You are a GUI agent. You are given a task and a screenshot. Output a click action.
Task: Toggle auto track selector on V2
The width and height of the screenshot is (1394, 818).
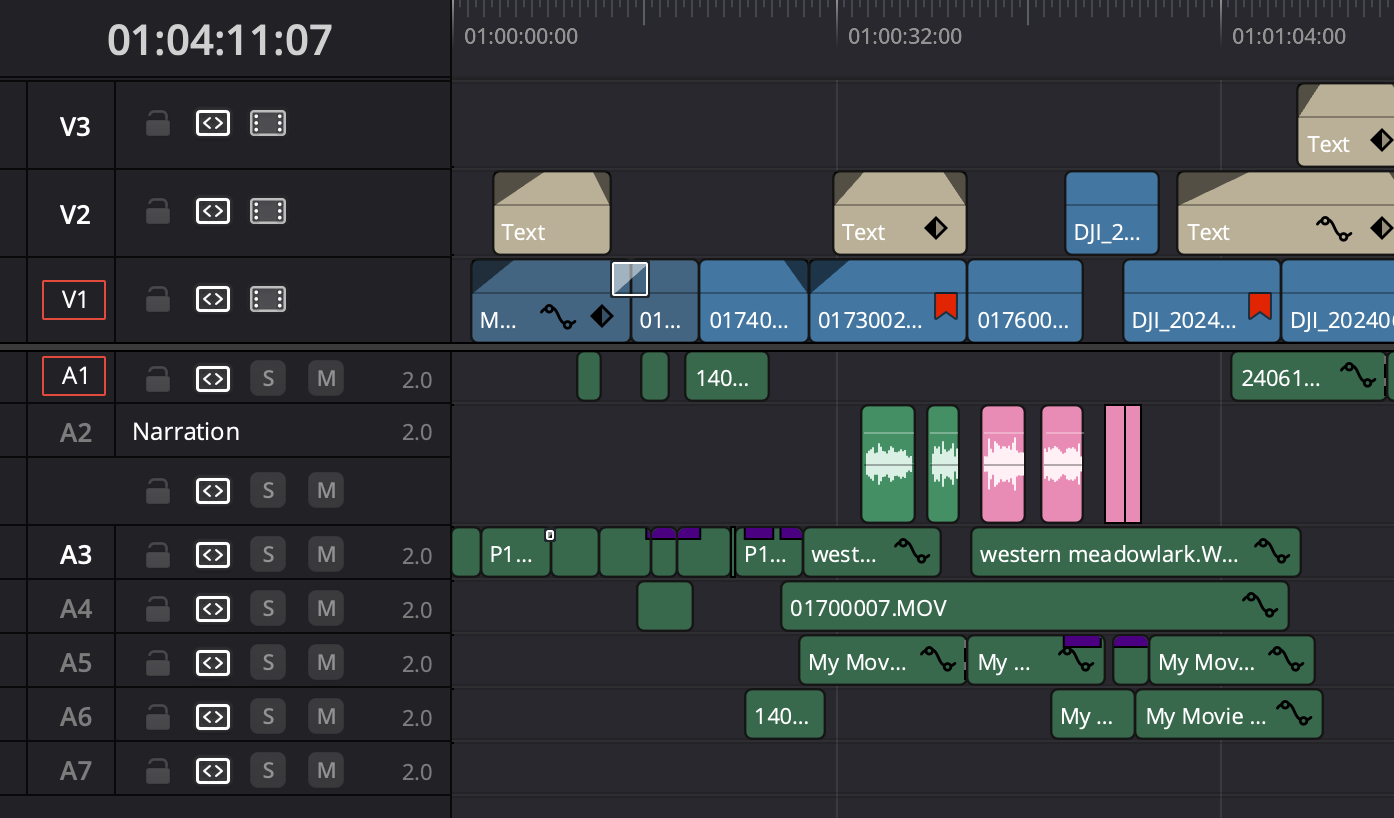(x=212, y=211)
